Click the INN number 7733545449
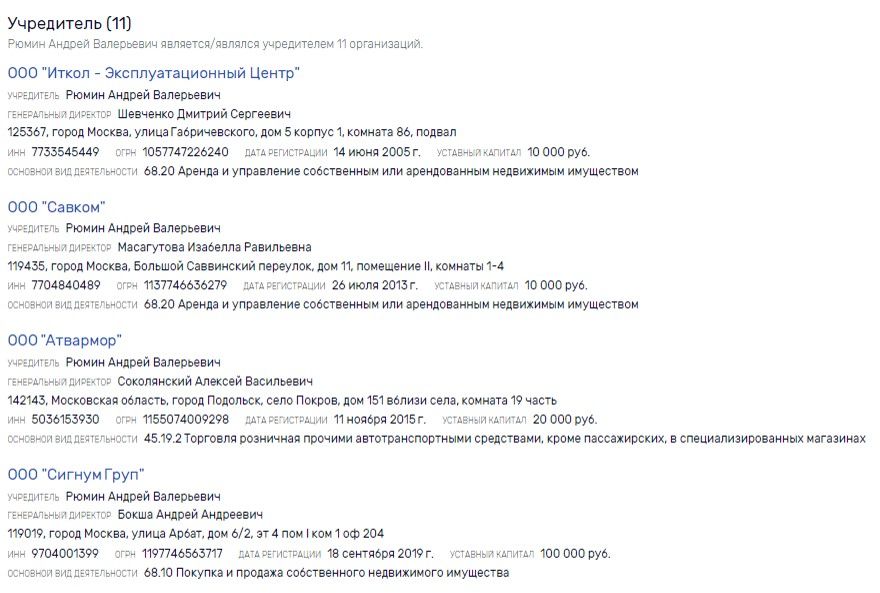 pyautogui.click(x=66, y=152)
